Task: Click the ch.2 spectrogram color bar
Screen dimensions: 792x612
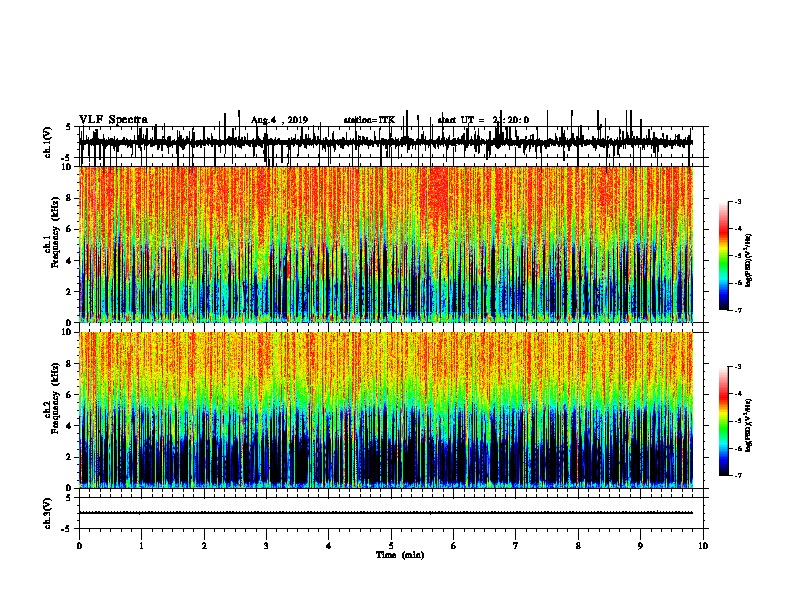Action: click(723, 421)
